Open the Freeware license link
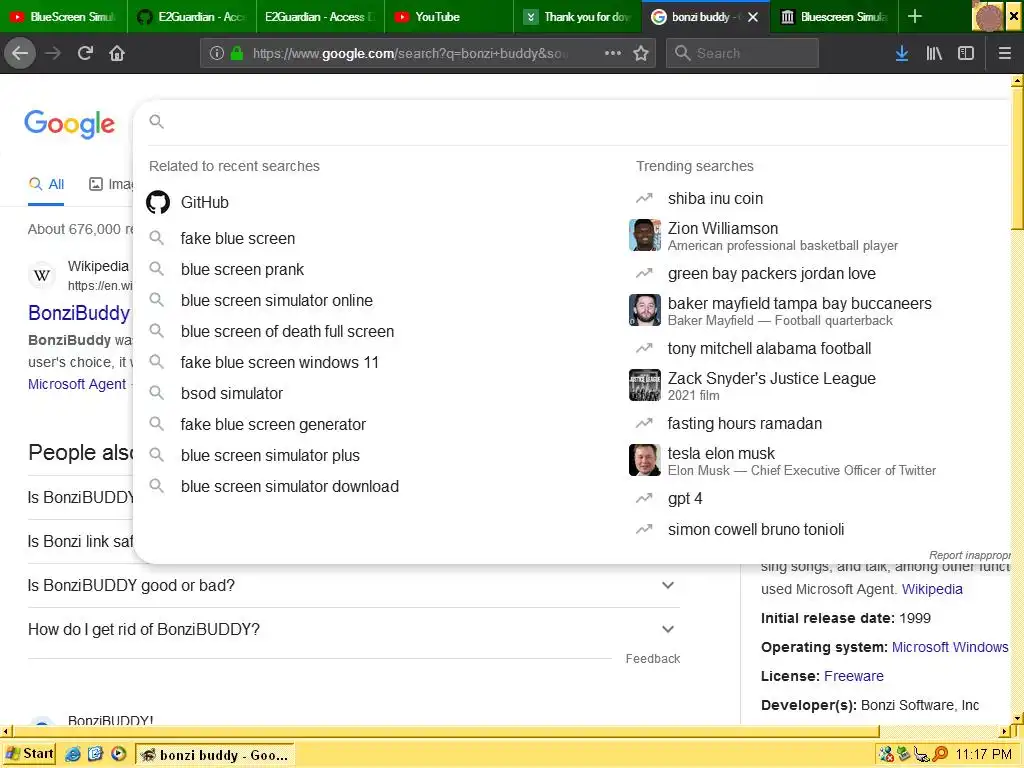 (854, 676)
